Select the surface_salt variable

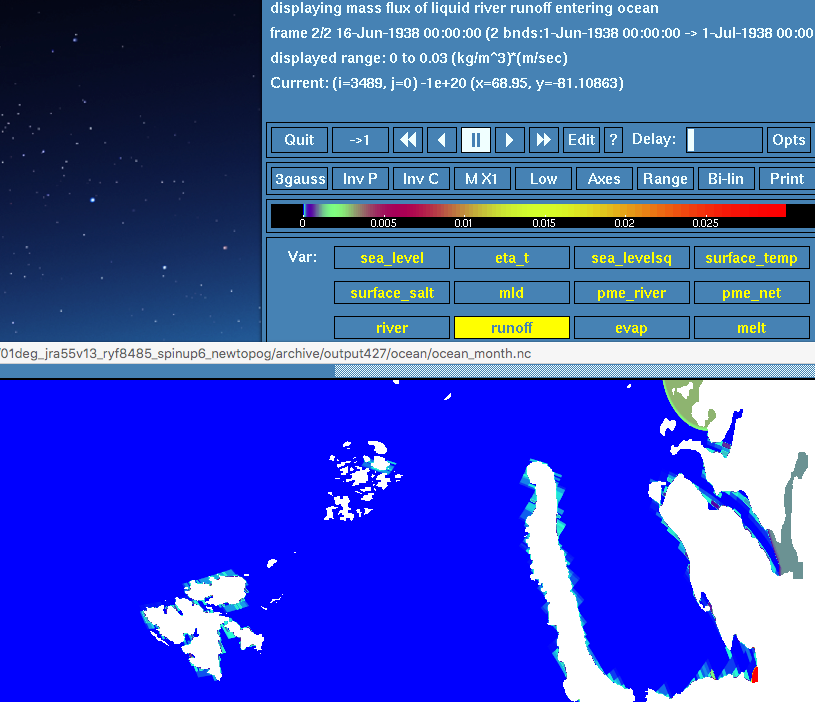click(x=392, y=293)
